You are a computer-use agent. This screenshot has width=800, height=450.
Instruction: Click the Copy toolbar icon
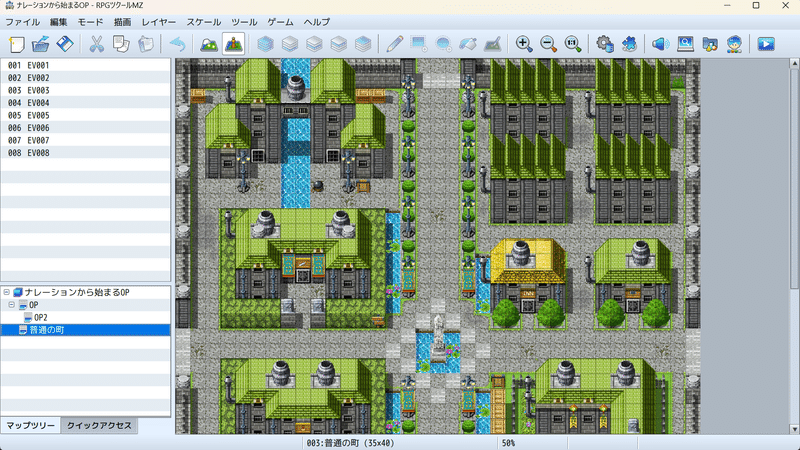coord(121,44)
